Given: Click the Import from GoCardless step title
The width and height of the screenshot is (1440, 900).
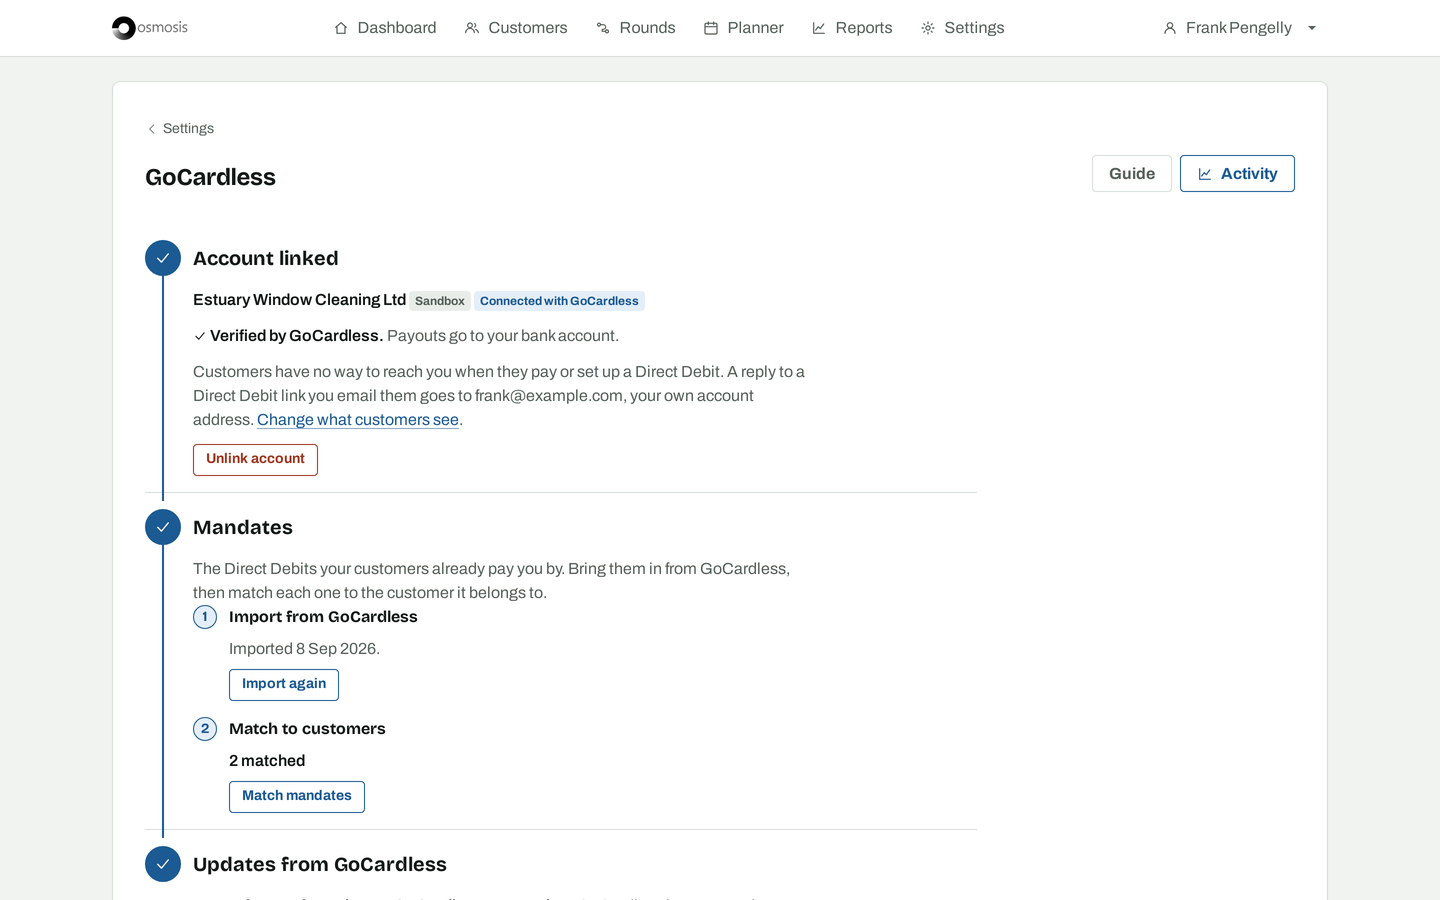Looking at the screenshot, I should (x=323, y=617).
